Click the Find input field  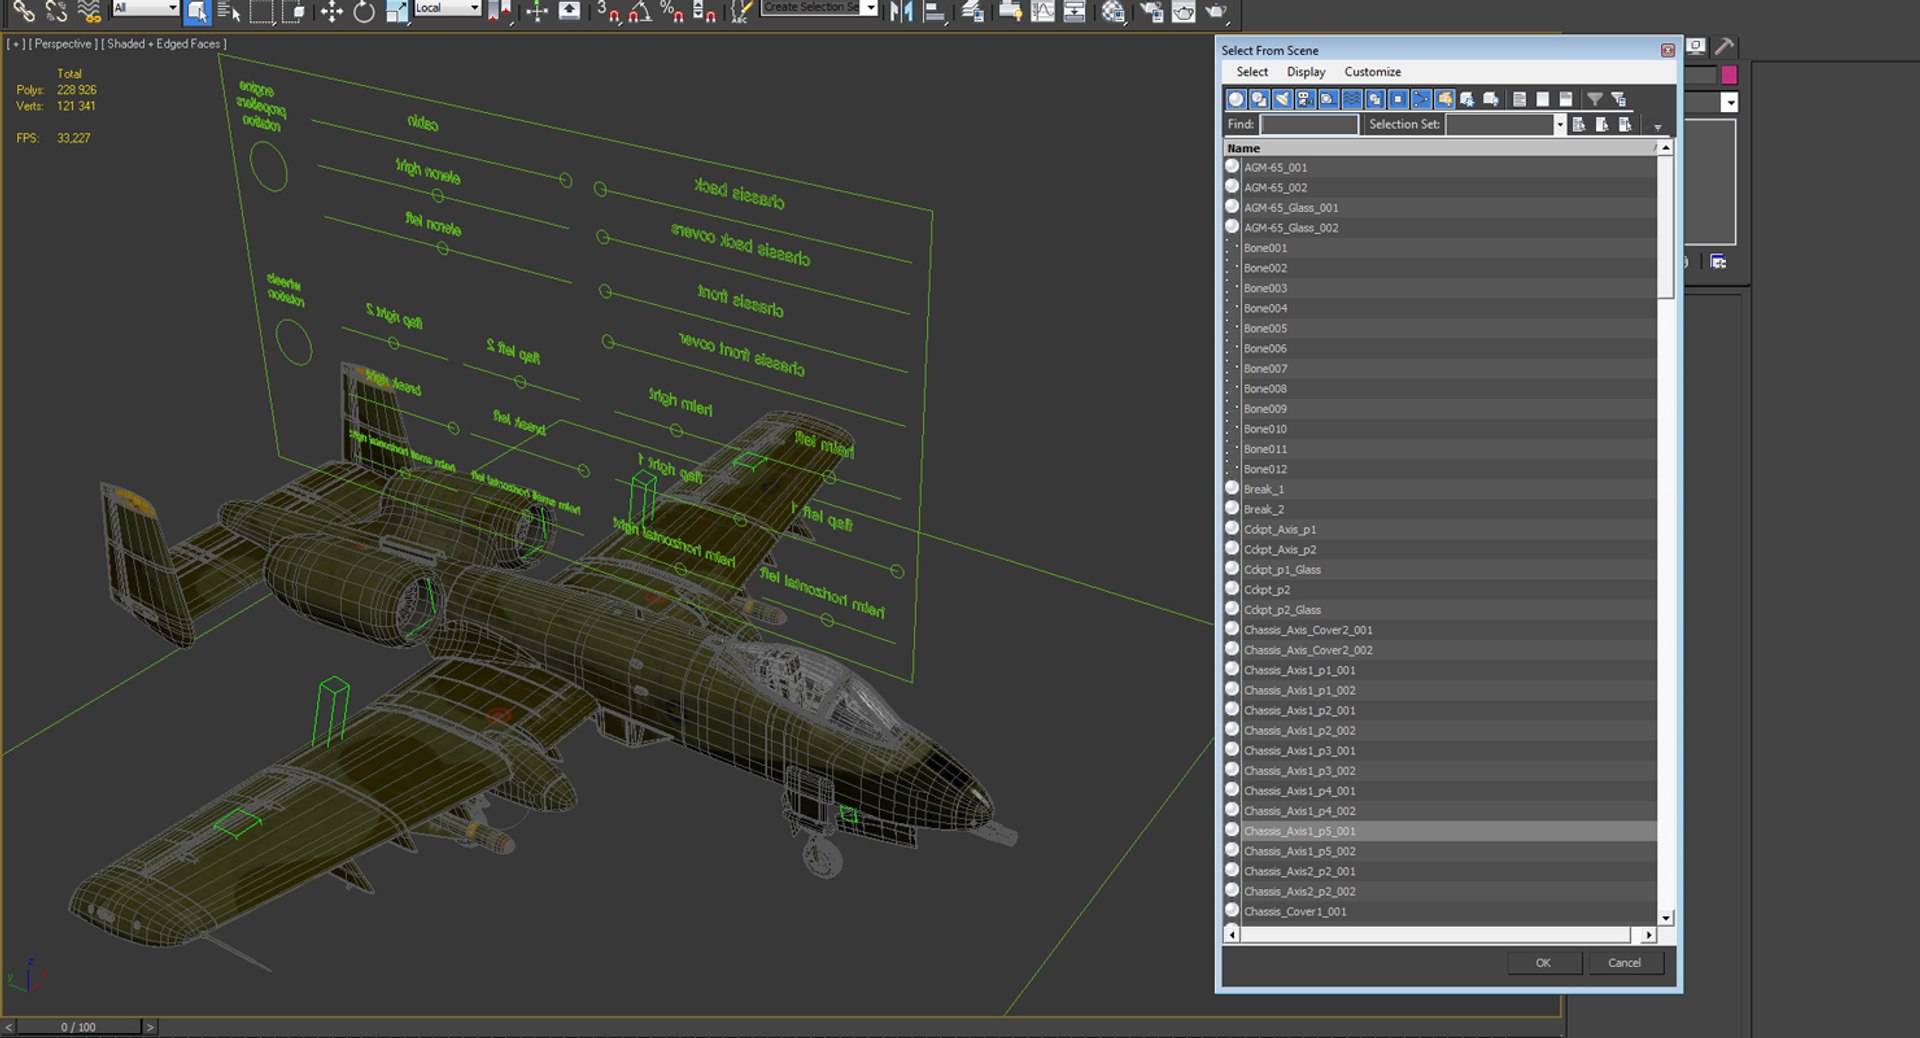1308,124
